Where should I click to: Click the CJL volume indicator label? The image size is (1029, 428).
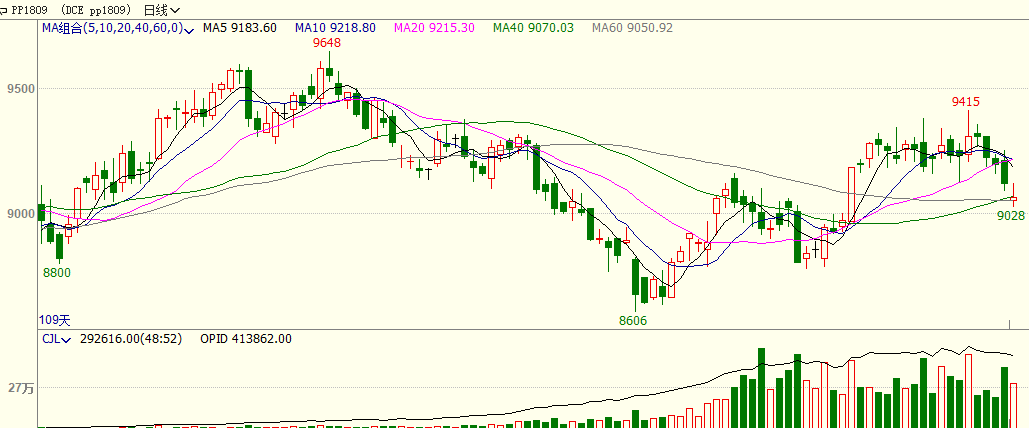point(51,339)
